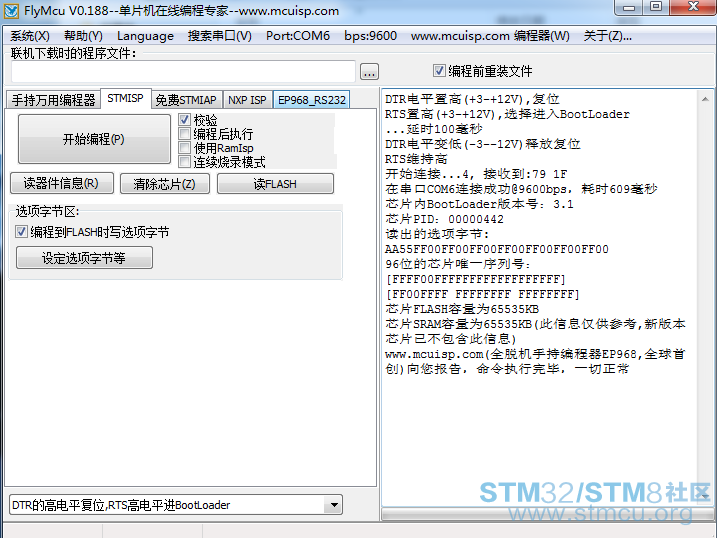Click the program file path input field

point(183,72)
